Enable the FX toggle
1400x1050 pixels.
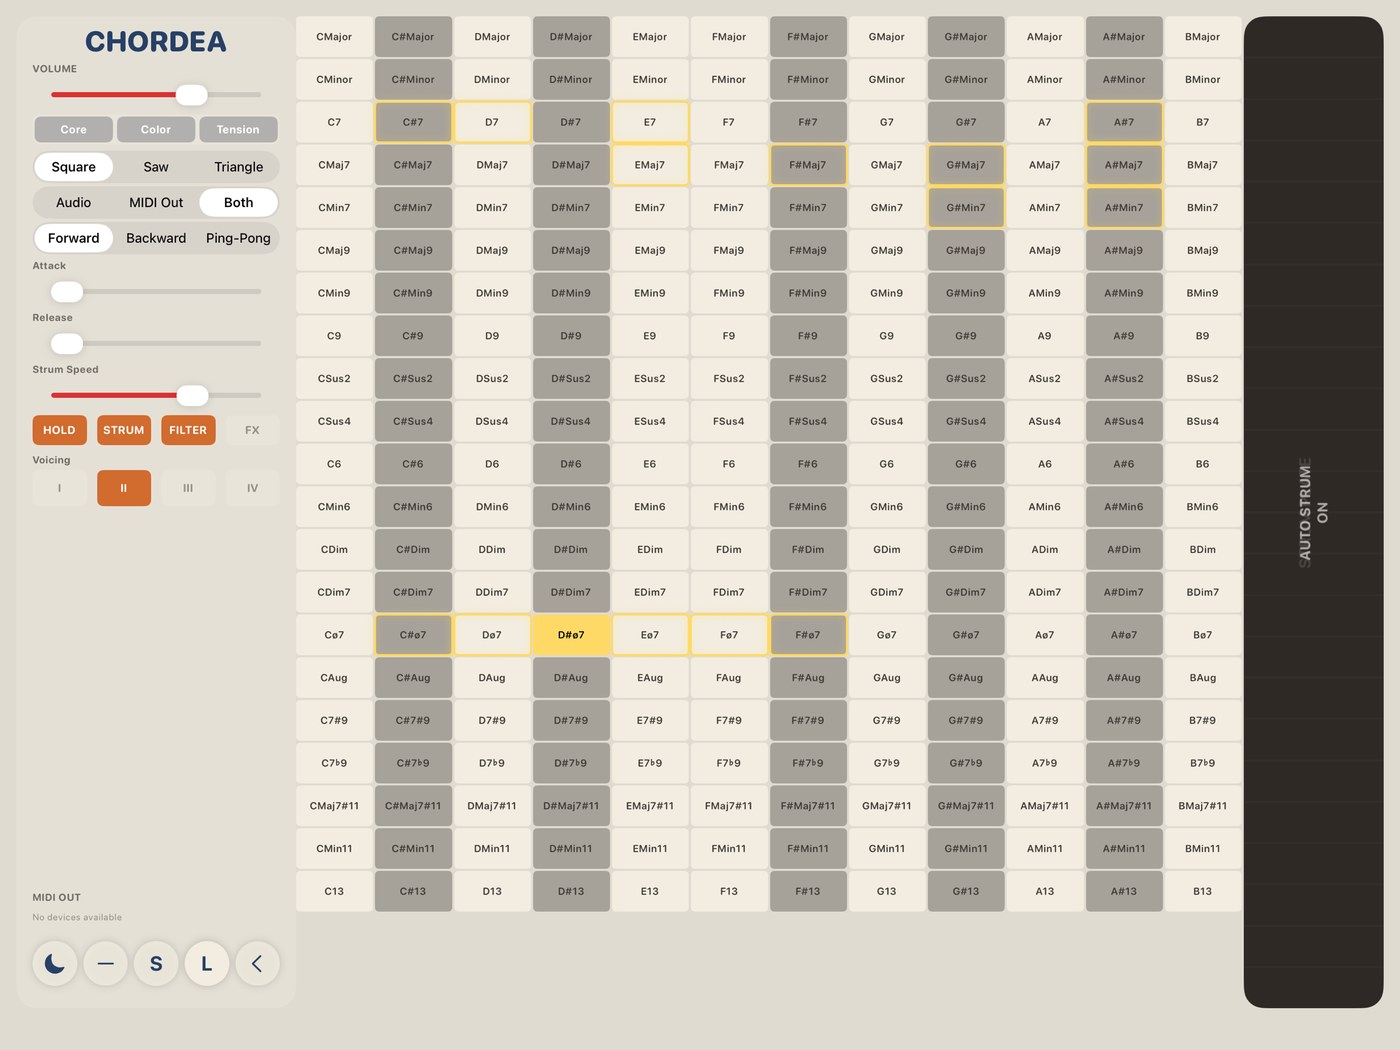[252, 430]
